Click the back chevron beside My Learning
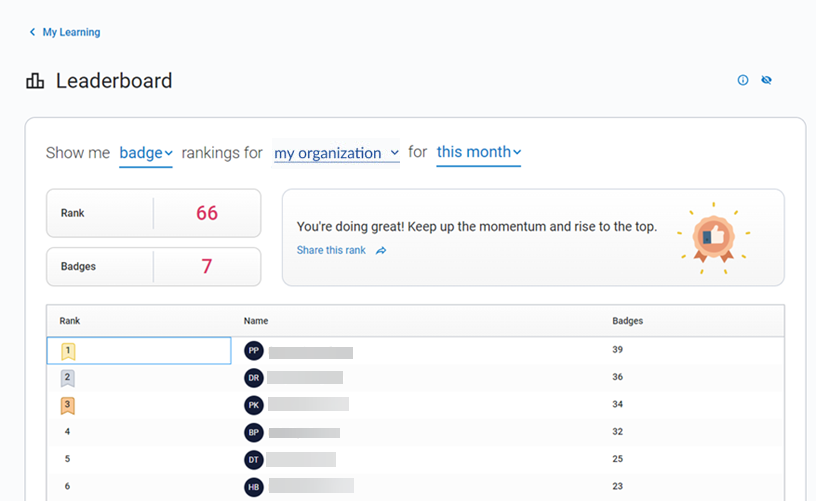 (32, 32)
